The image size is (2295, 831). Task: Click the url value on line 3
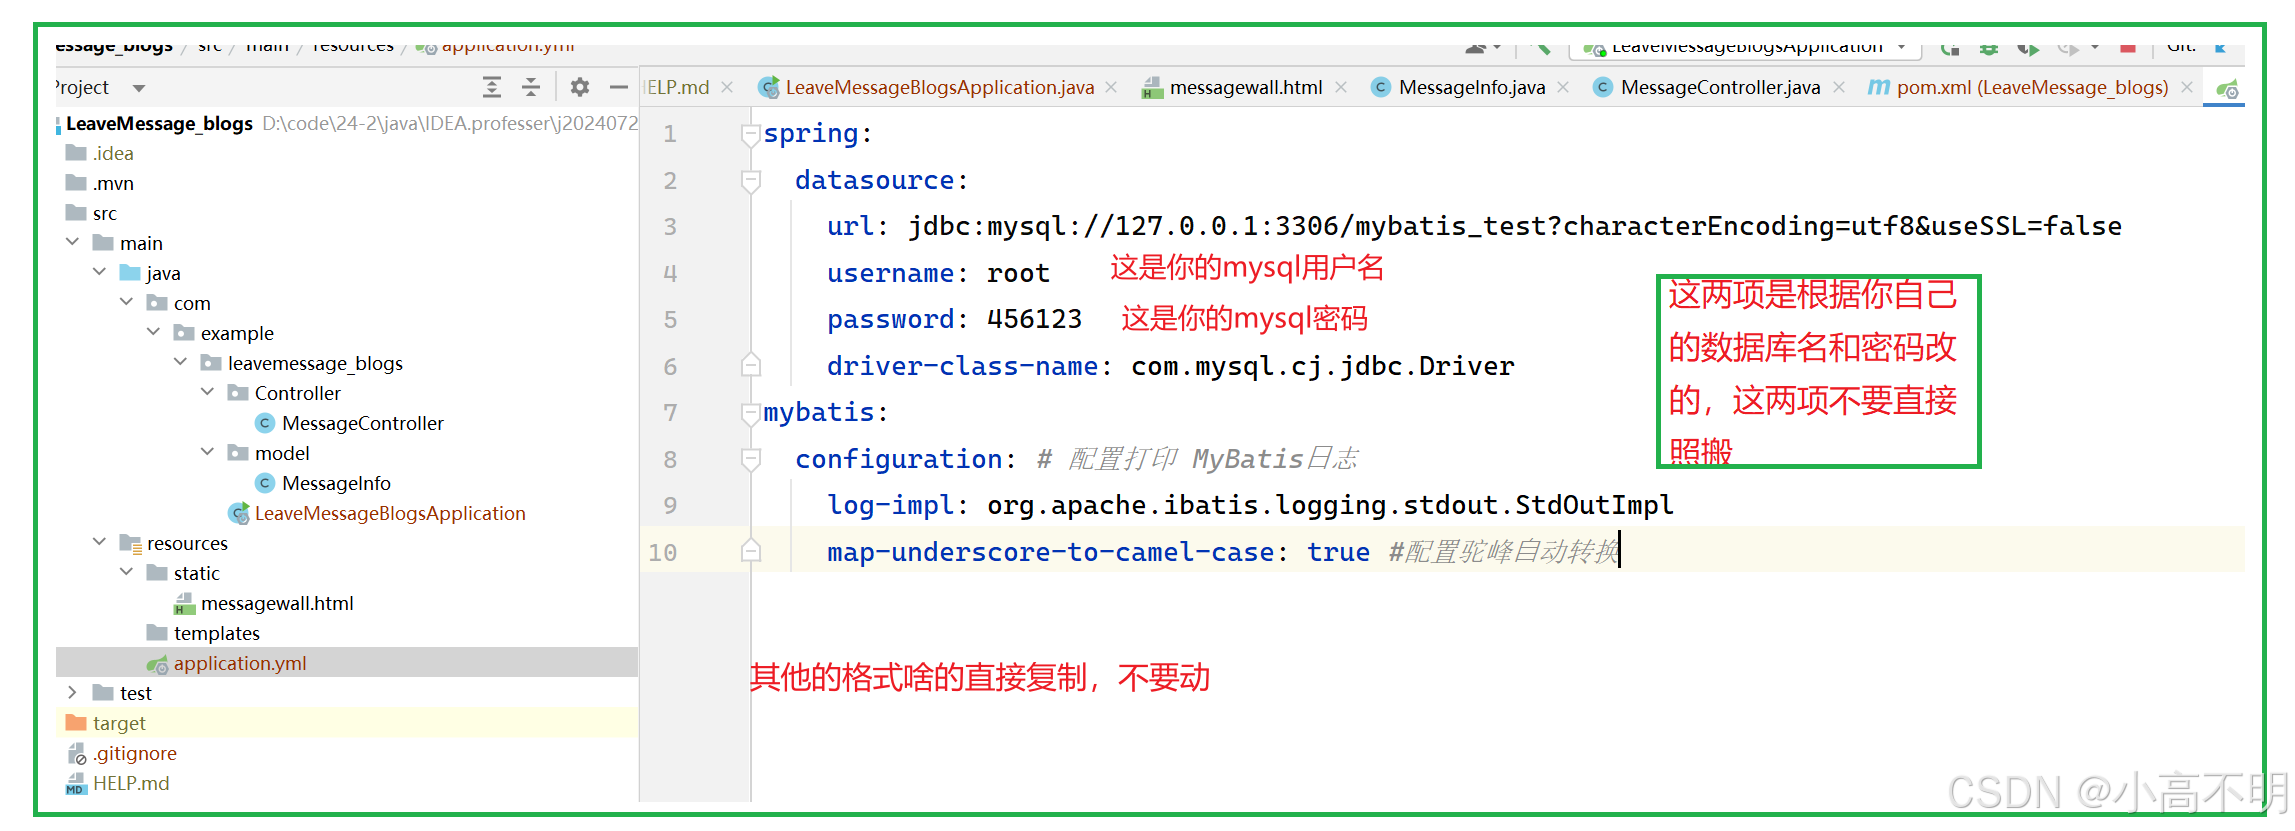coord(1514,227)
